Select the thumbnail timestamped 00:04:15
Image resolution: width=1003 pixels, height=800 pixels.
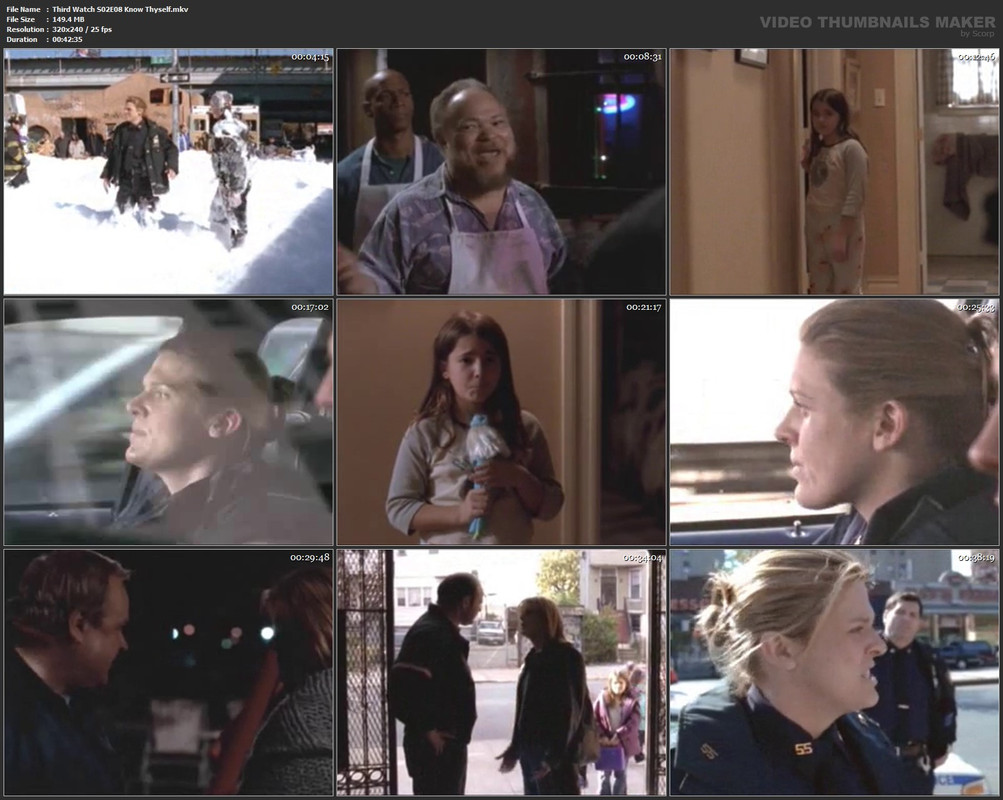point(169,171)
